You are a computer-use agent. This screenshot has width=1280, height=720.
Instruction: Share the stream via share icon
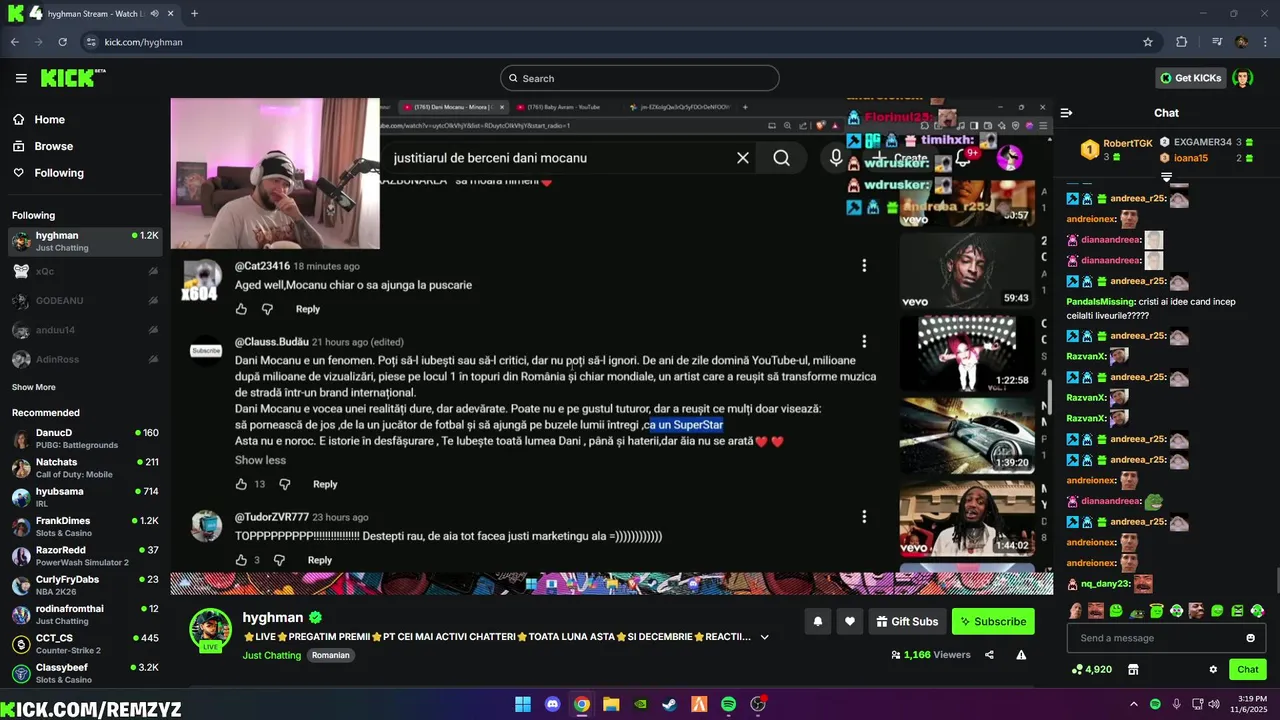989,655
